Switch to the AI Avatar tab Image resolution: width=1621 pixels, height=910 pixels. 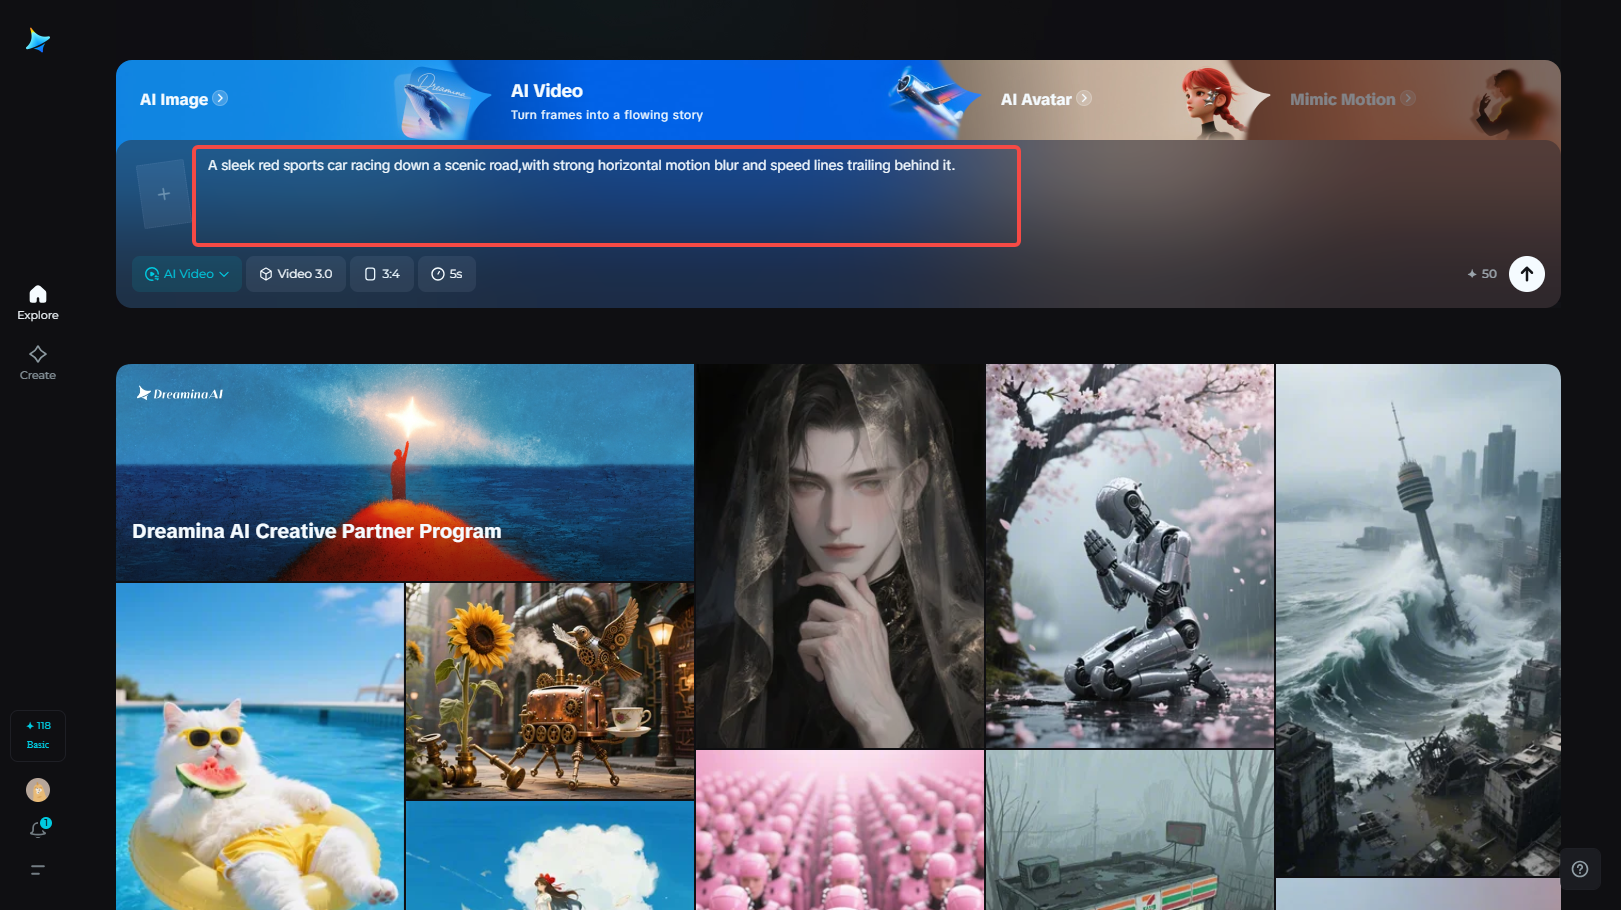[x=1036, y=99]
